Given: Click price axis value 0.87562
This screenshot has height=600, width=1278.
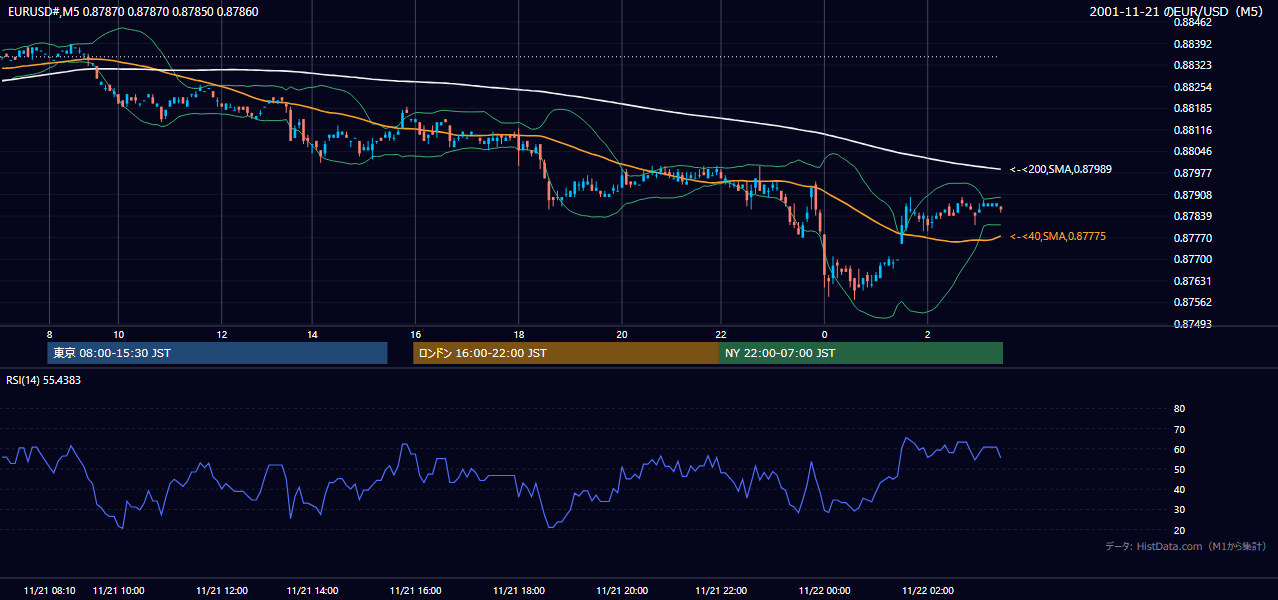Looking at the screenshot, I should (x=1192, y=302).
